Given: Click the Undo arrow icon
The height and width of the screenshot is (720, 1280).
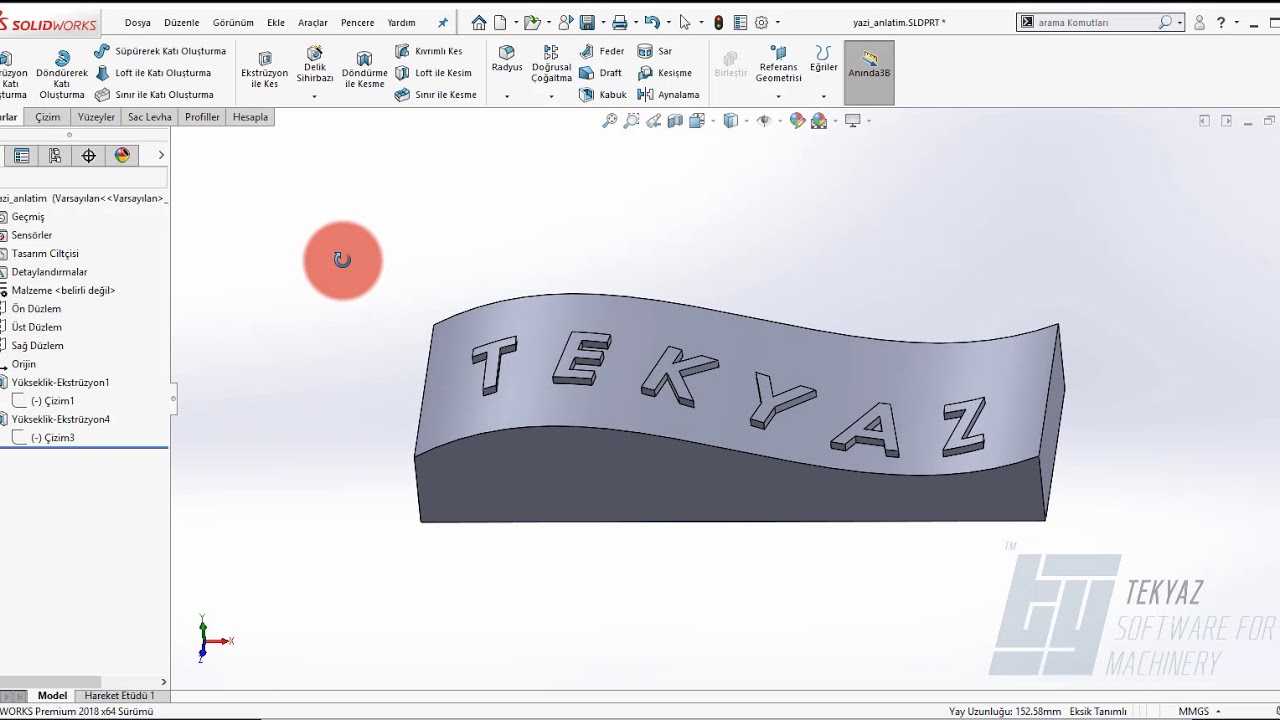Looking at the screenshot, I should (x=652, y=22).
